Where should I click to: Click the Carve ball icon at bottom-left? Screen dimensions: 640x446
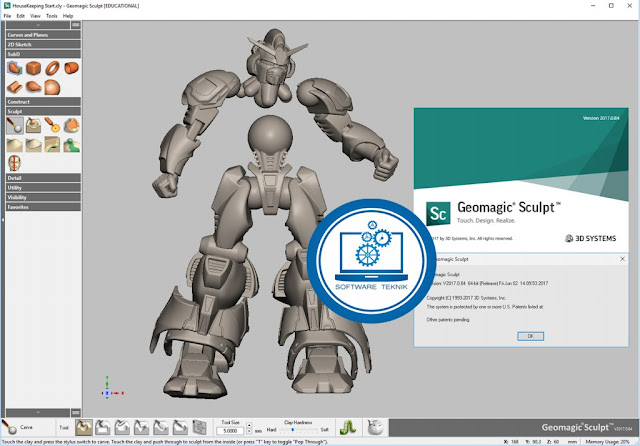click(x=9, y=427)
